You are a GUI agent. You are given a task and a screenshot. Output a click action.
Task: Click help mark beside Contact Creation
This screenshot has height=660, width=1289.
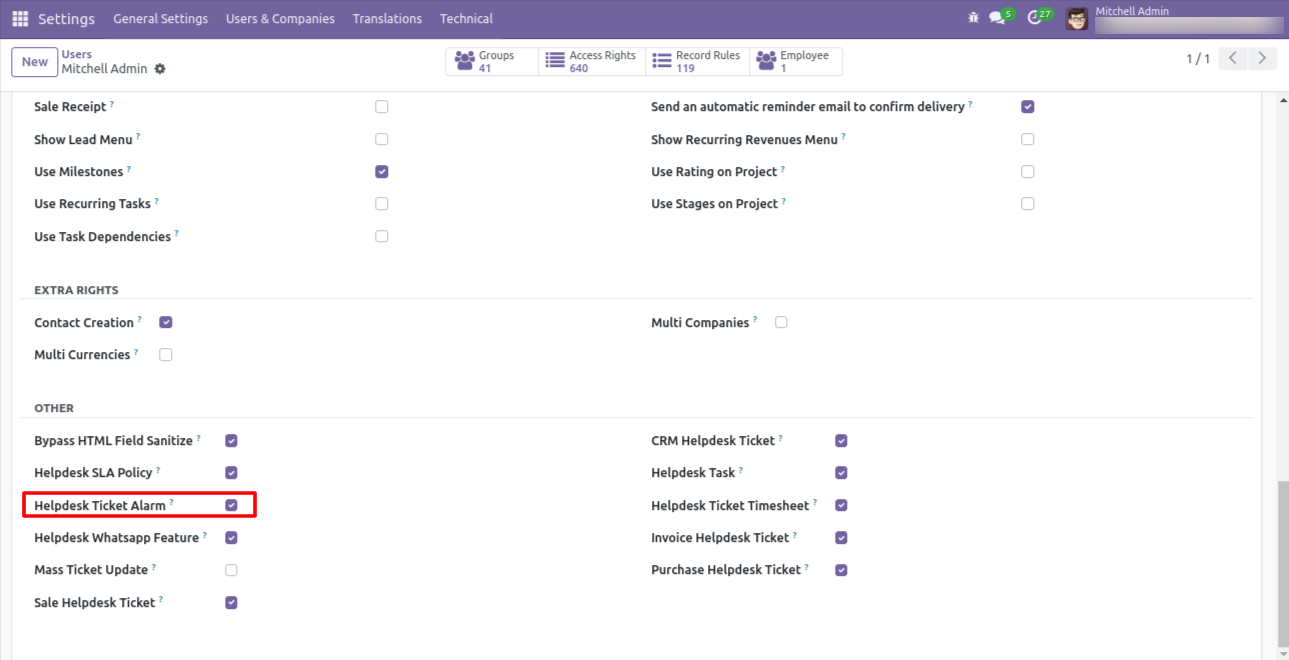pos(140,319)
